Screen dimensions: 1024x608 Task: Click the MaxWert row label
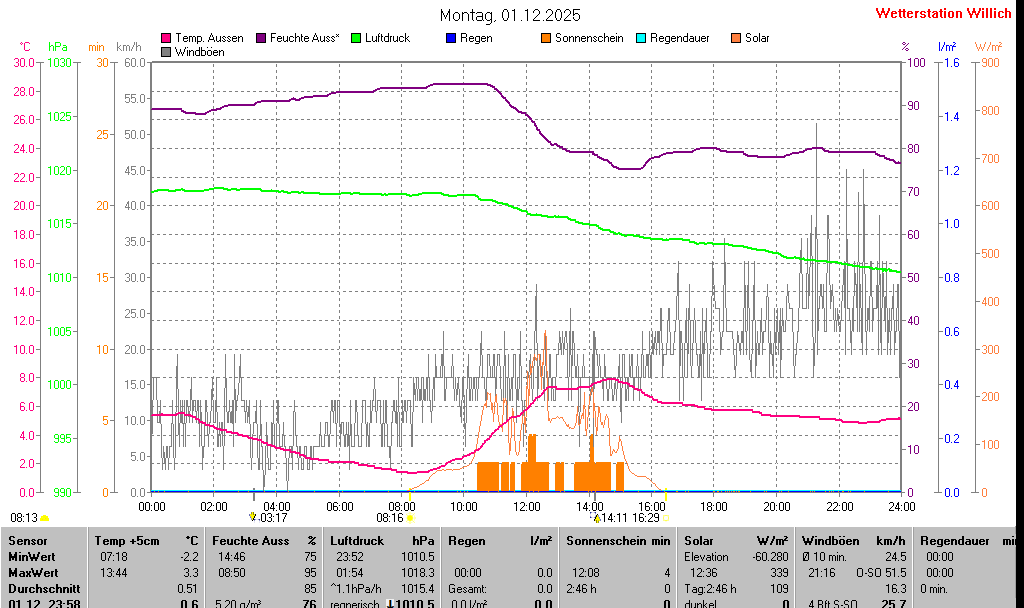click(32, 572)
